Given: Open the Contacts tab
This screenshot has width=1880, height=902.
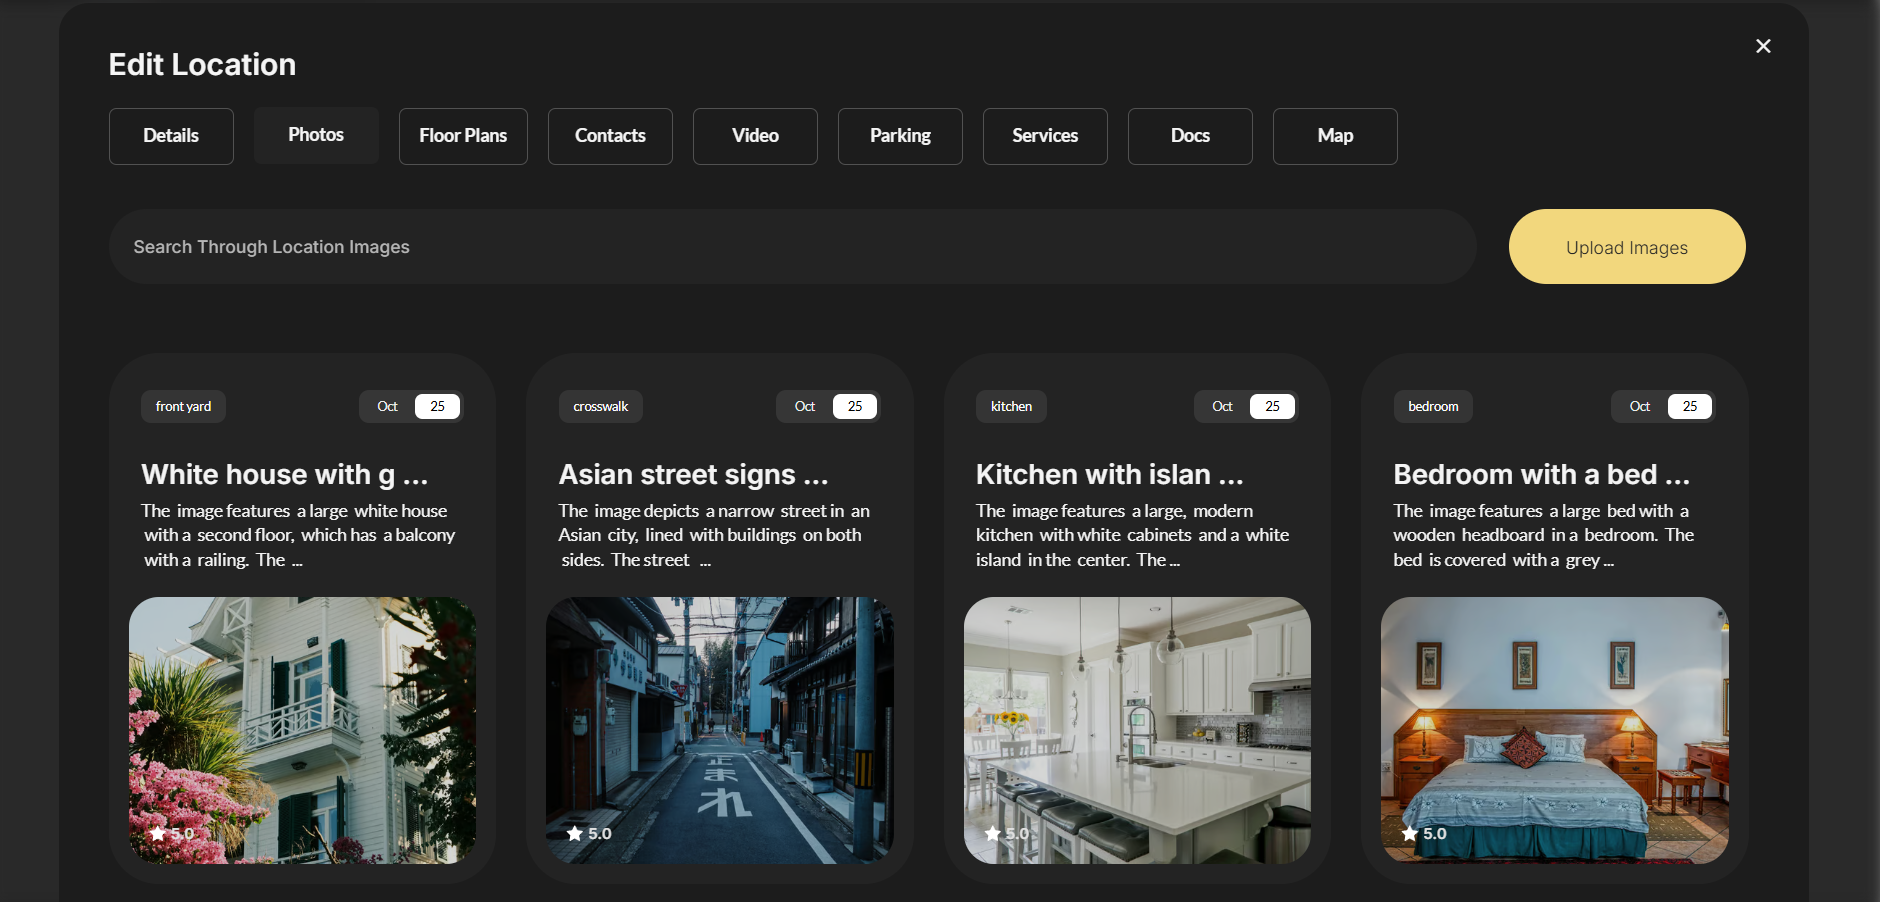Looking at the screenshot, I should pos(610,136).
